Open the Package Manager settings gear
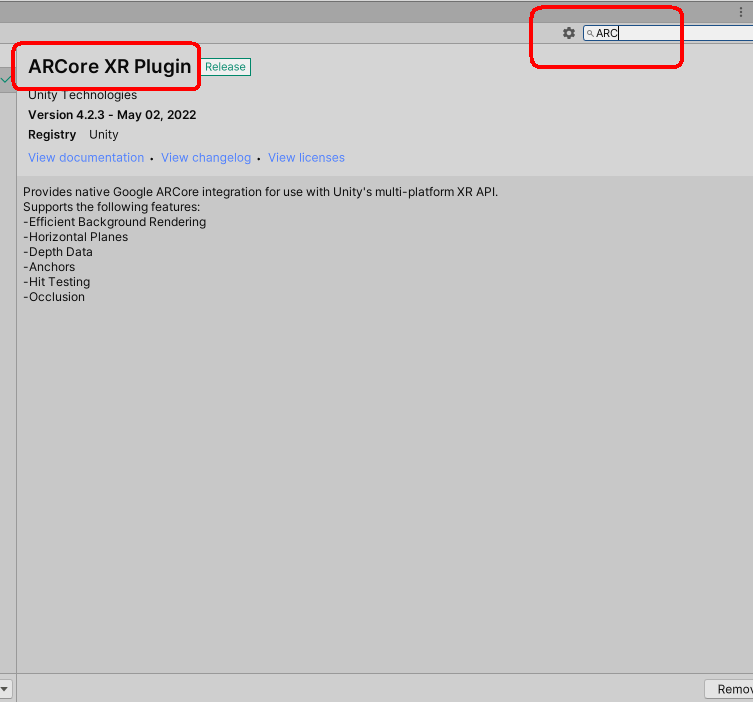Image resolution: width=753 pixels, height=702 pixels. point(569,33)
